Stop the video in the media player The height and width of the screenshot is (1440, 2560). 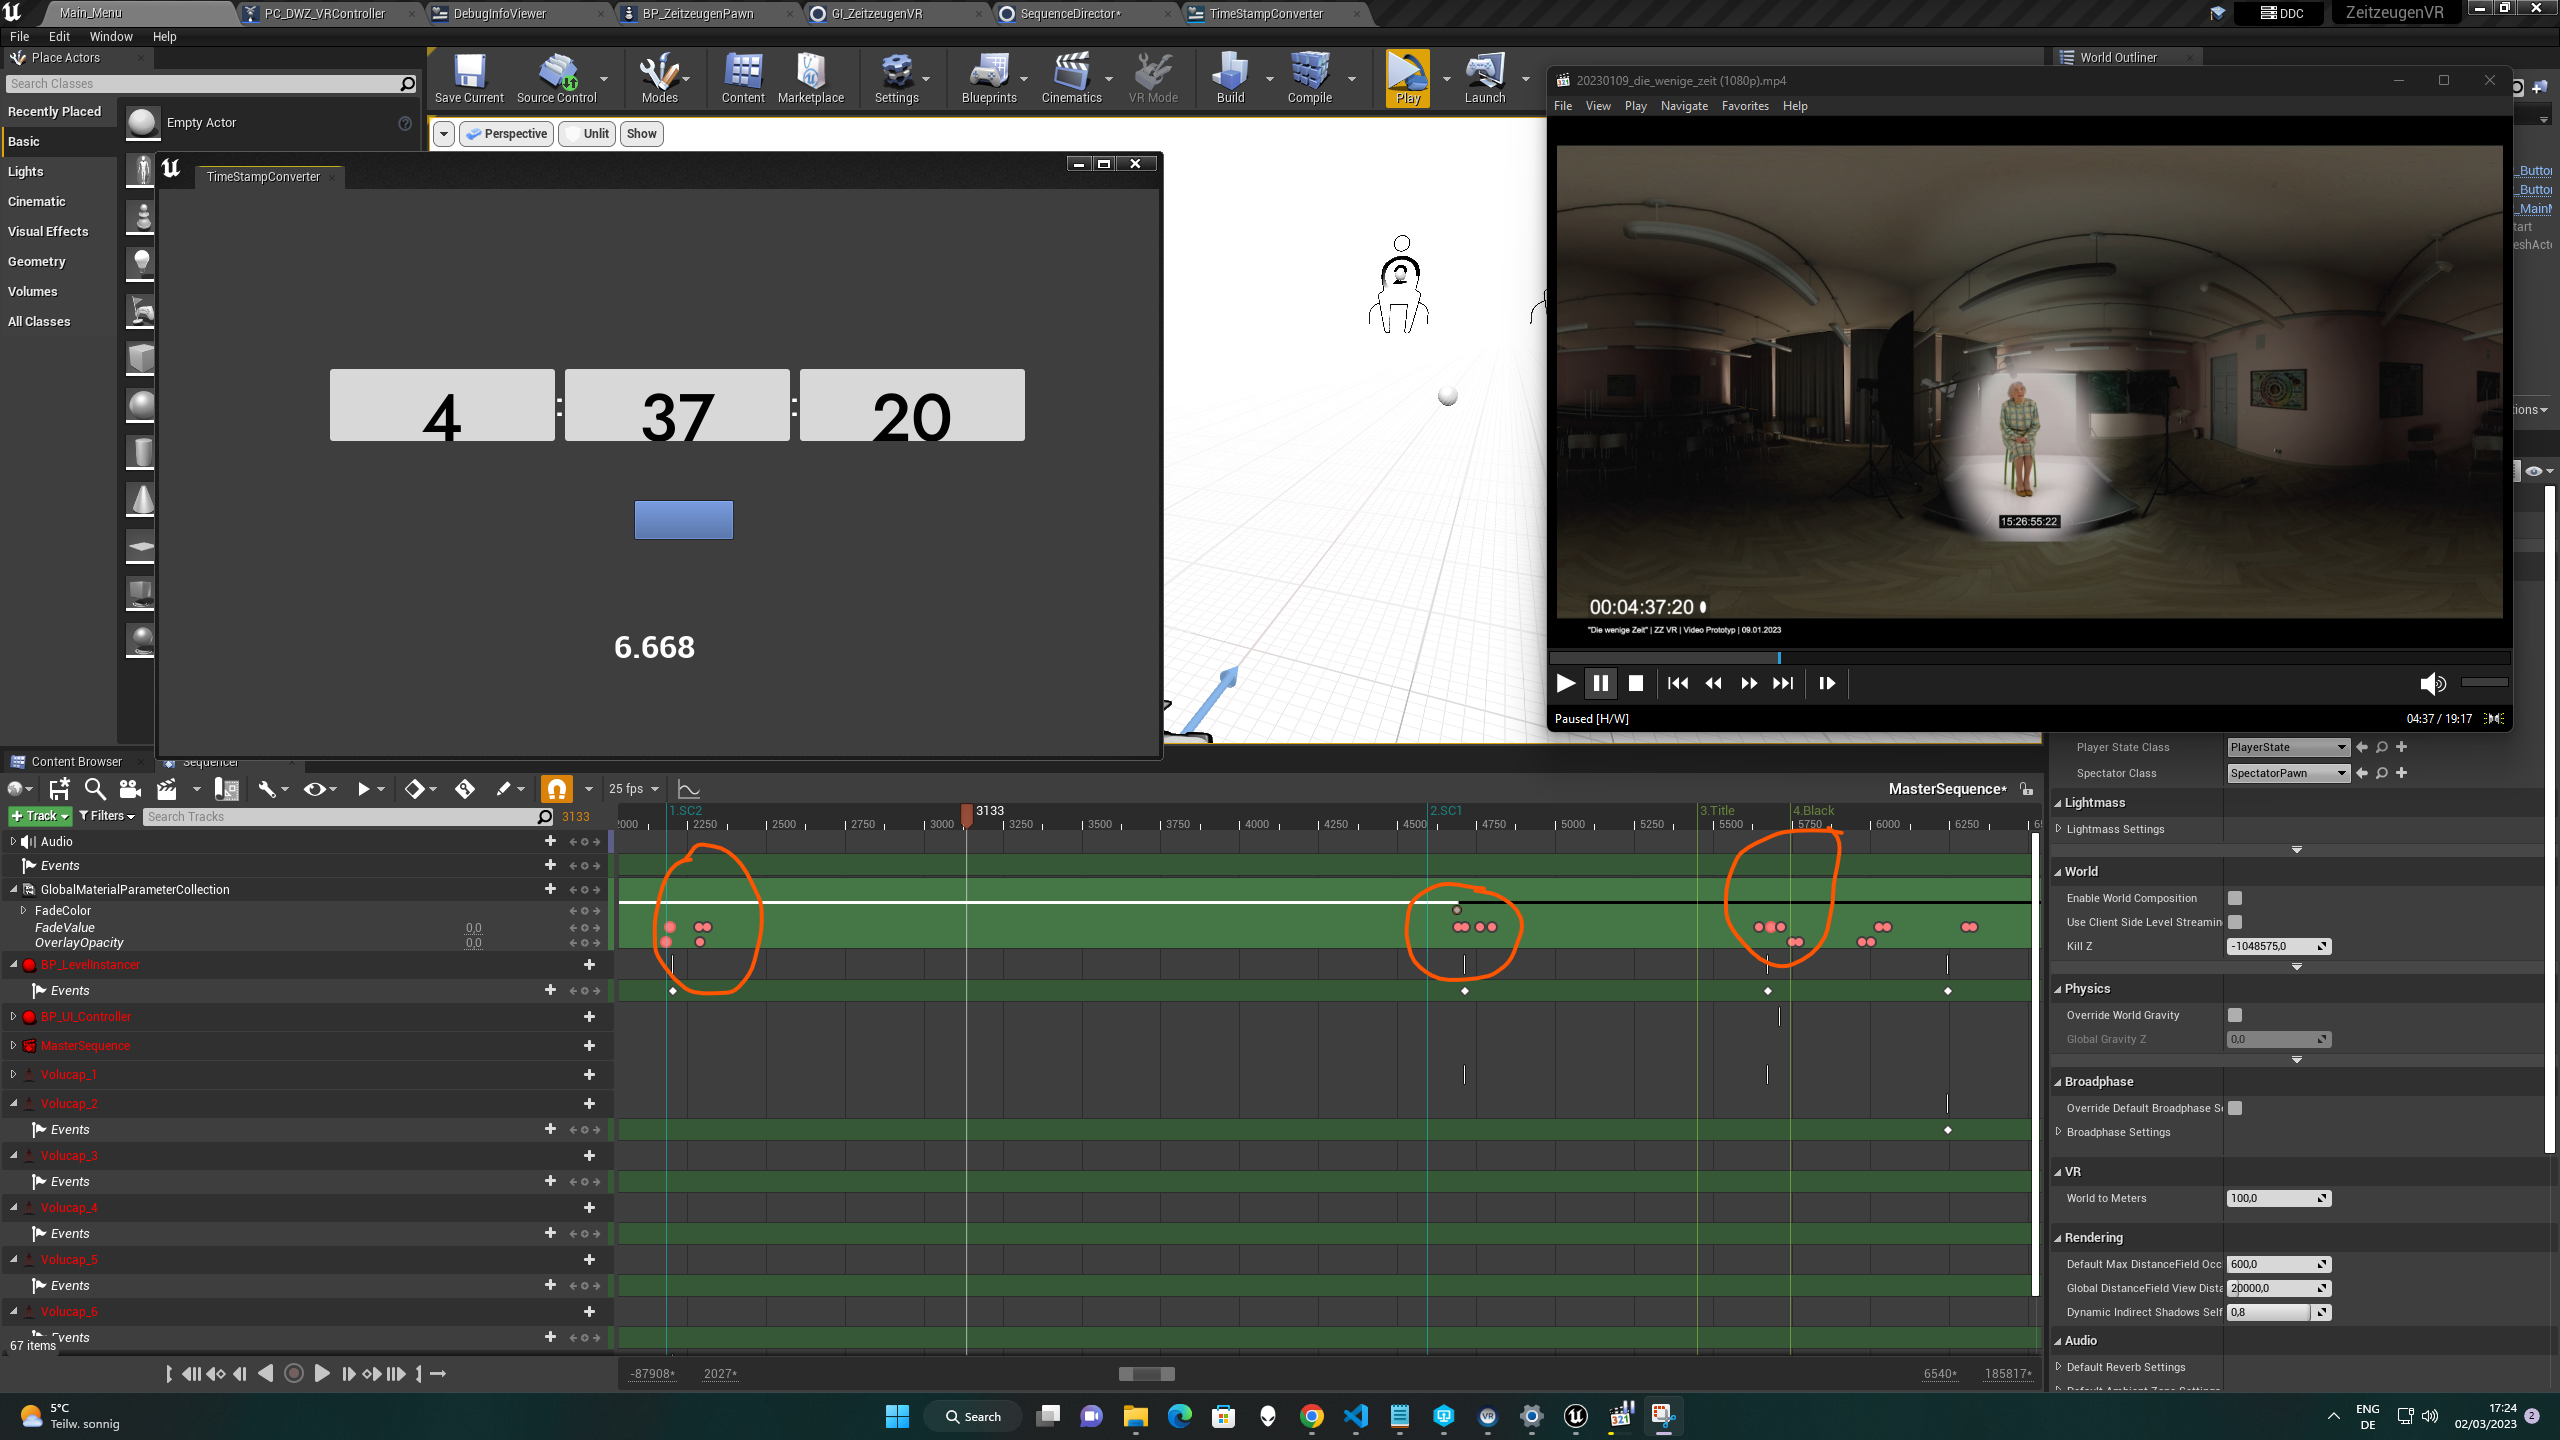tap(1636, 683)
